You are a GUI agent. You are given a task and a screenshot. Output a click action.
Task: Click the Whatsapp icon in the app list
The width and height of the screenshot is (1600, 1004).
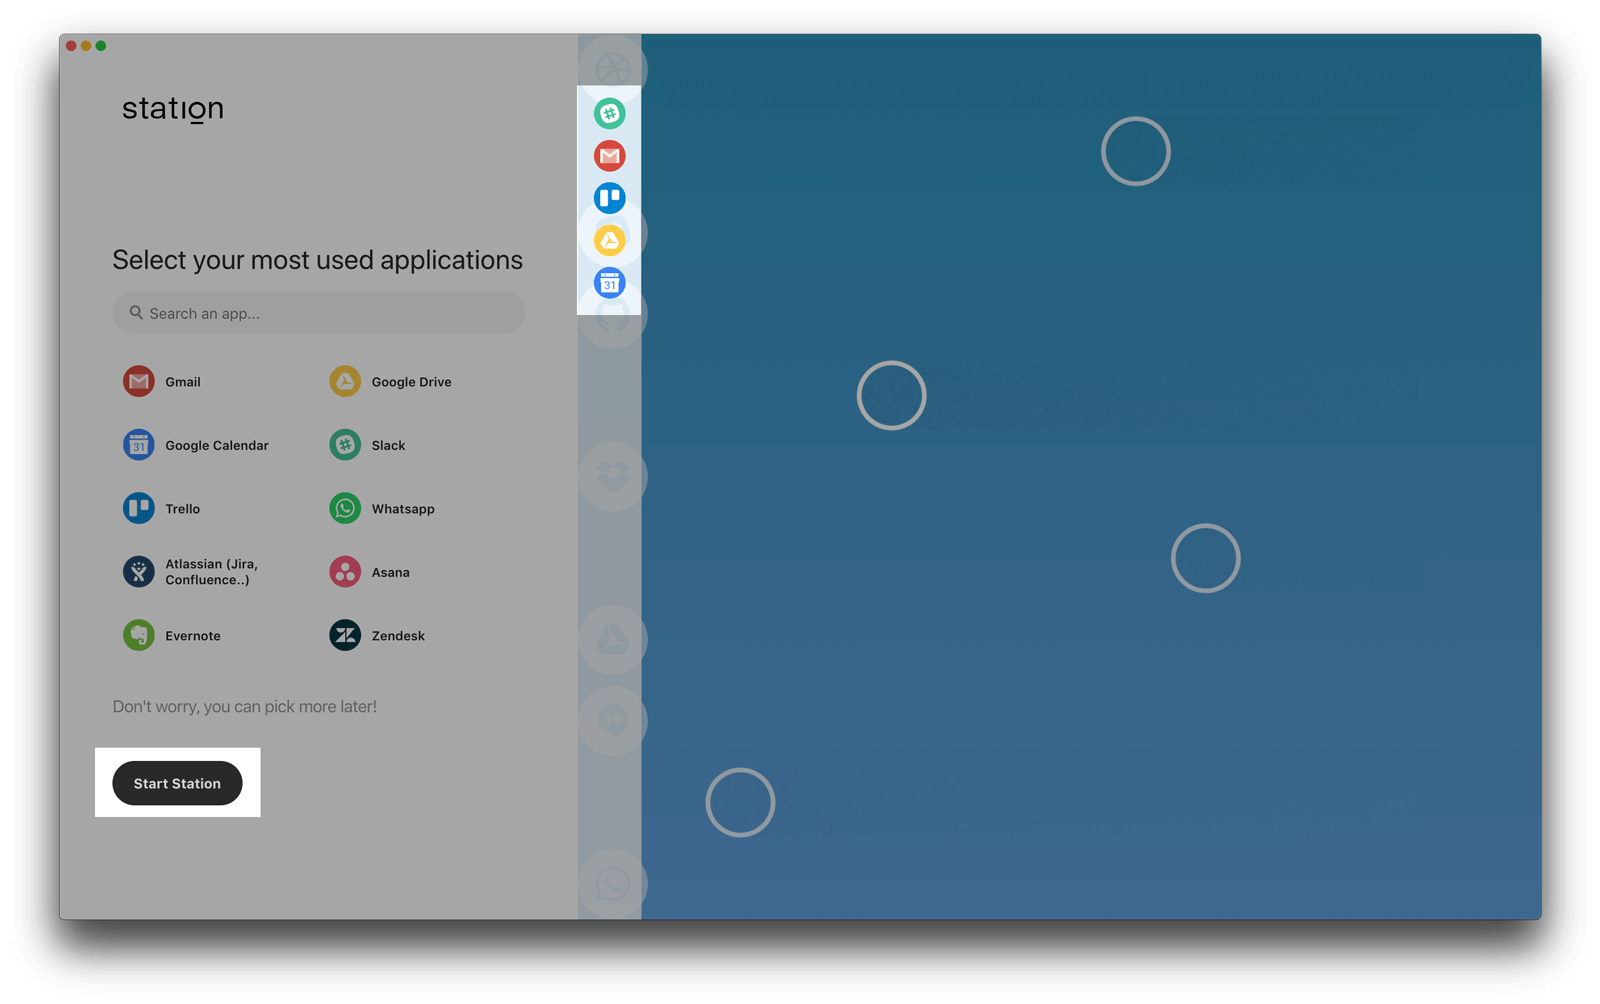pos(344,508)
